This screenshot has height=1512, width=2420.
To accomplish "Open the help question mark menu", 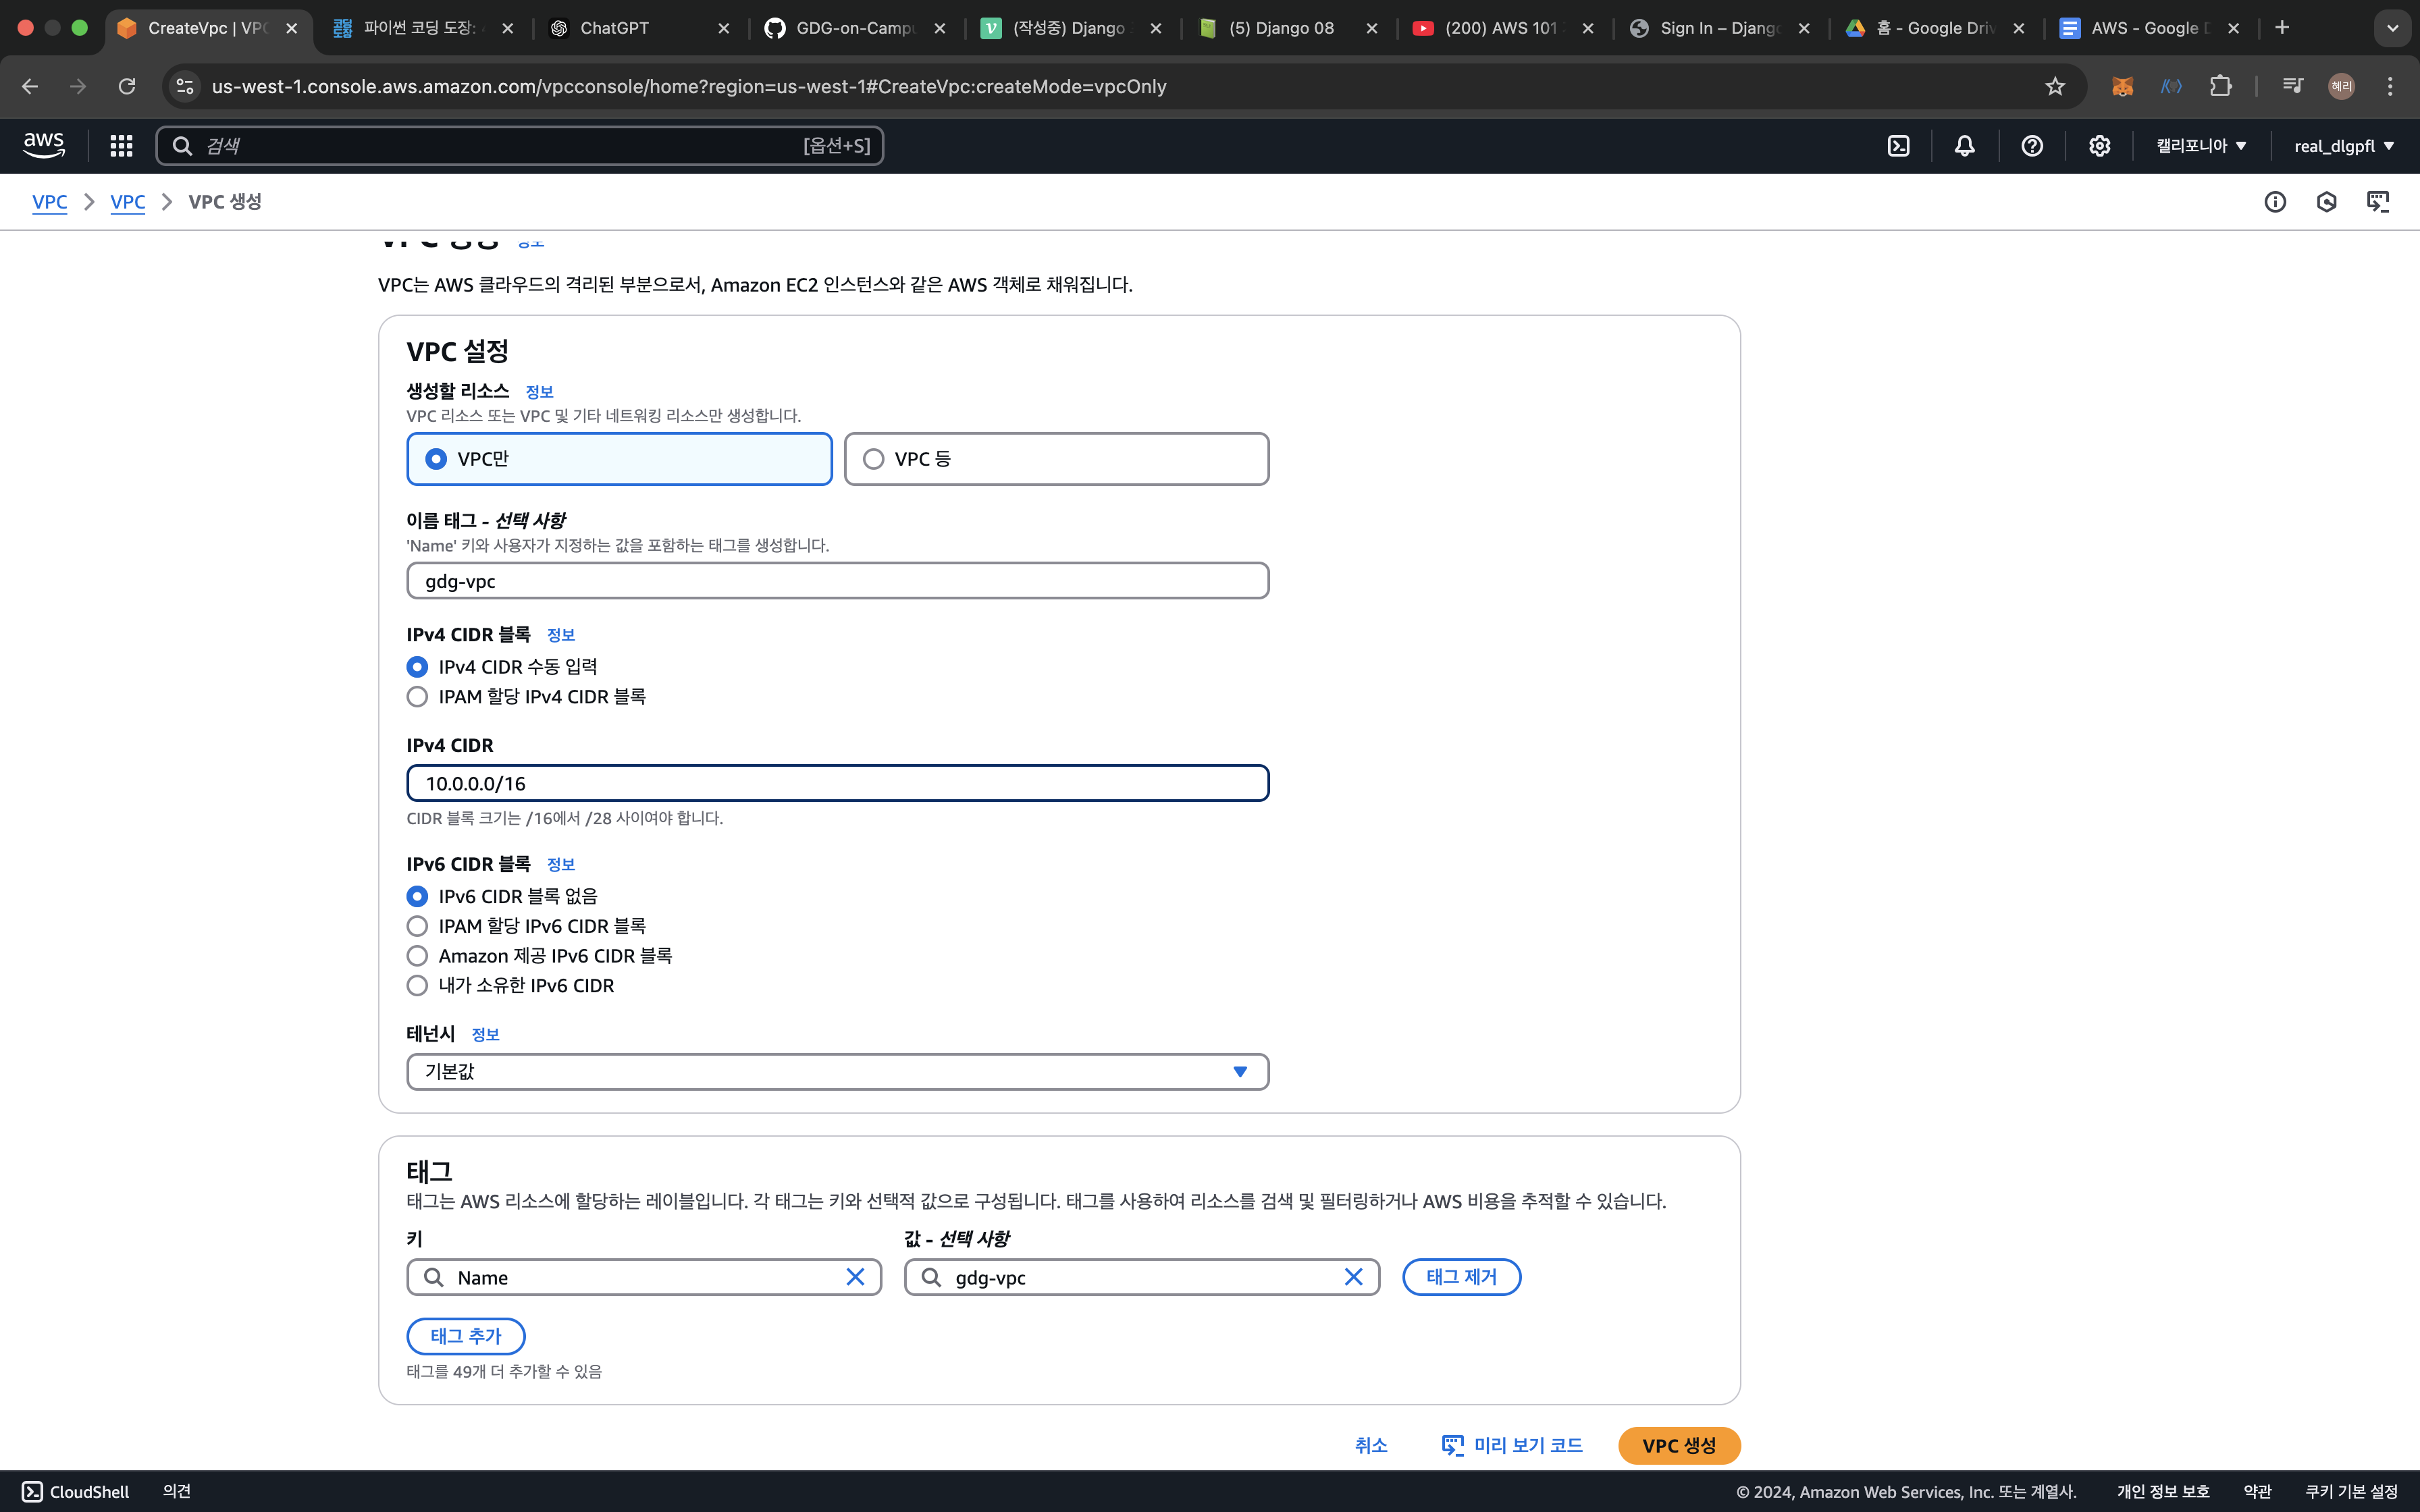I will tap(2031, 146).
